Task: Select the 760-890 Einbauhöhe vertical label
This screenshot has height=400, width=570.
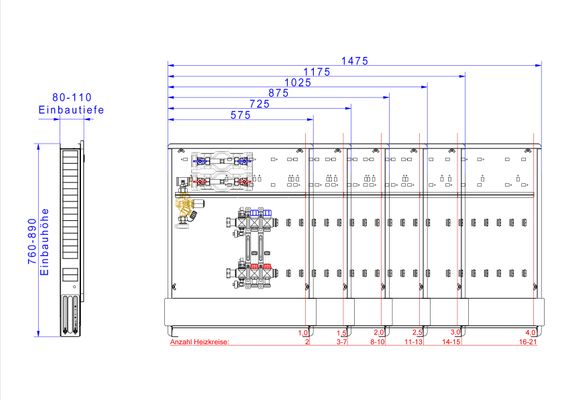Action: 38,241
